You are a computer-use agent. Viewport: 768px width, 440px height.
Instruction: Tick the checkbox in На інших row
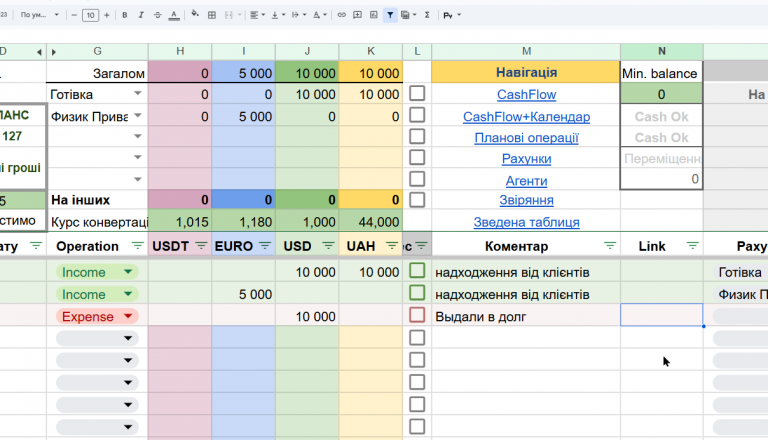coord(417,200)
